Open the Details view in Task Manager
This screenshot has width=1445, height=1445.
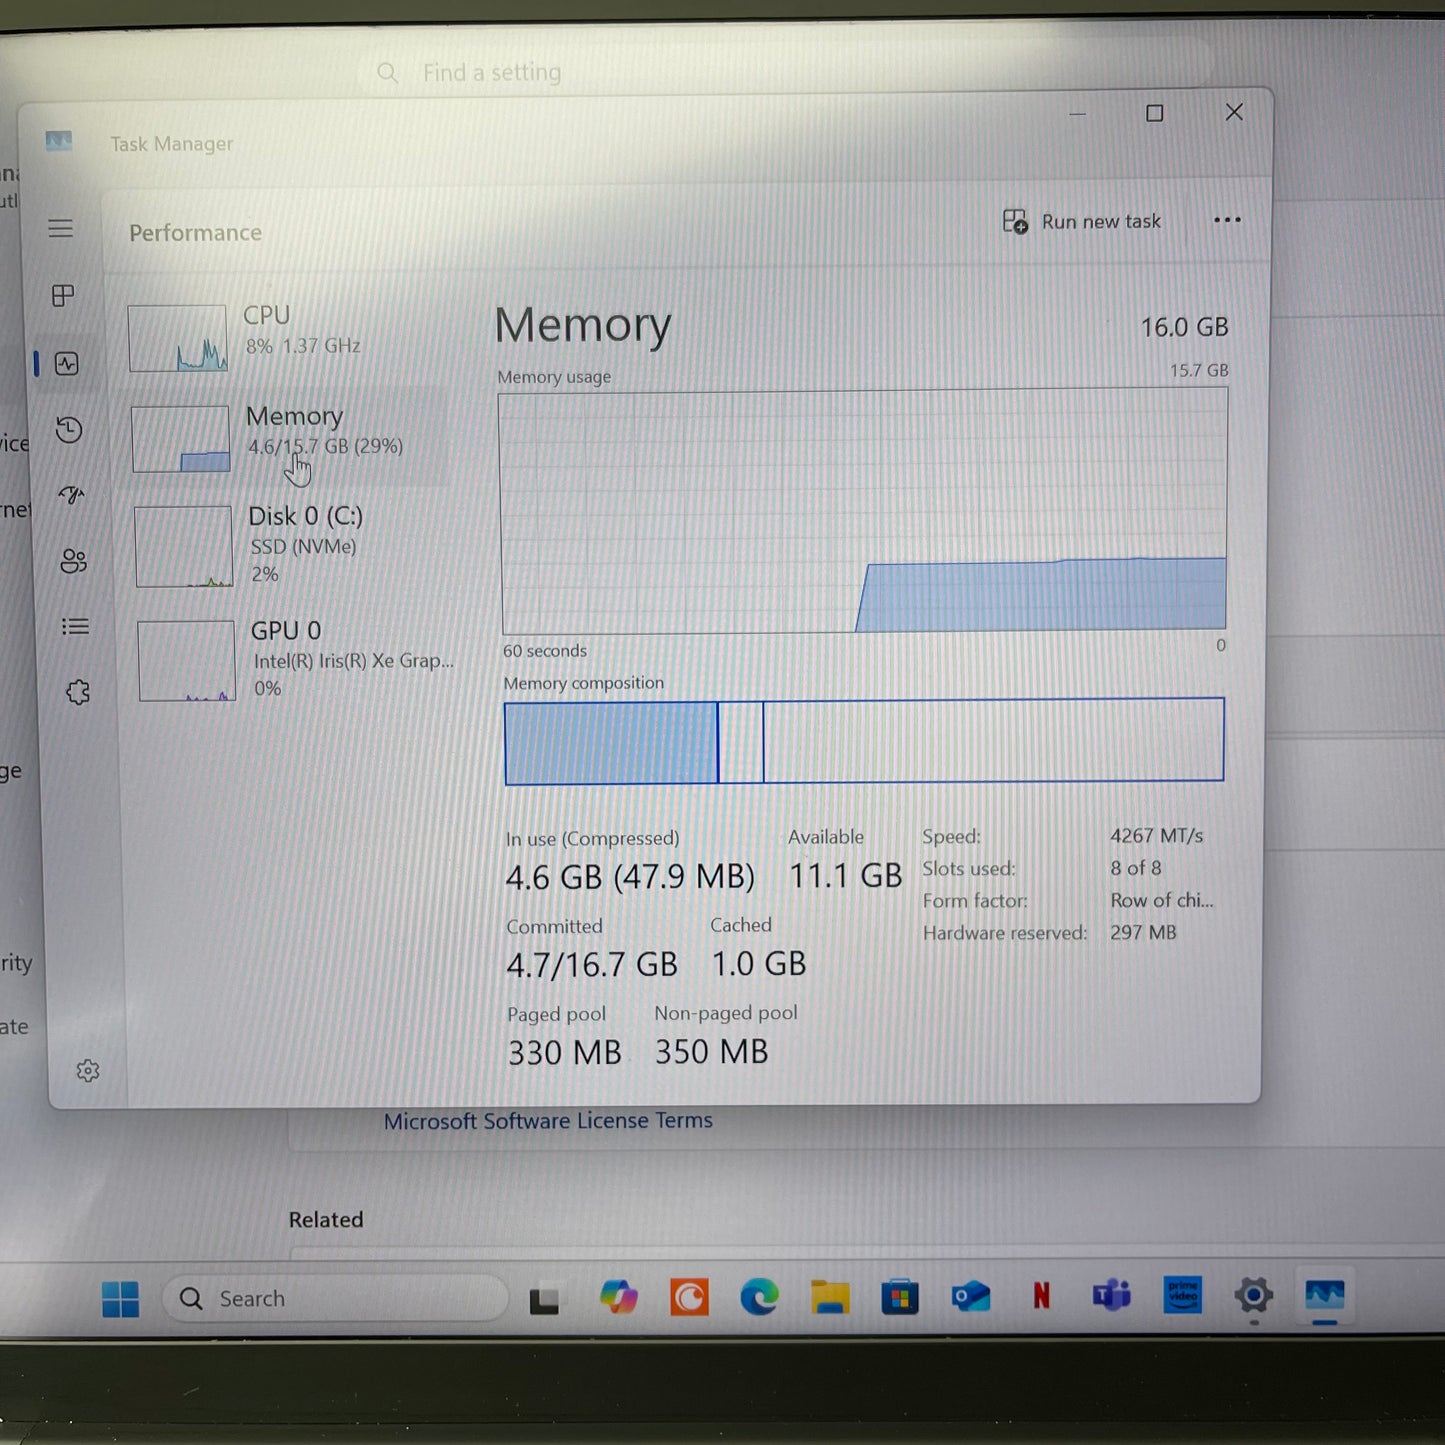coord(75,627)
